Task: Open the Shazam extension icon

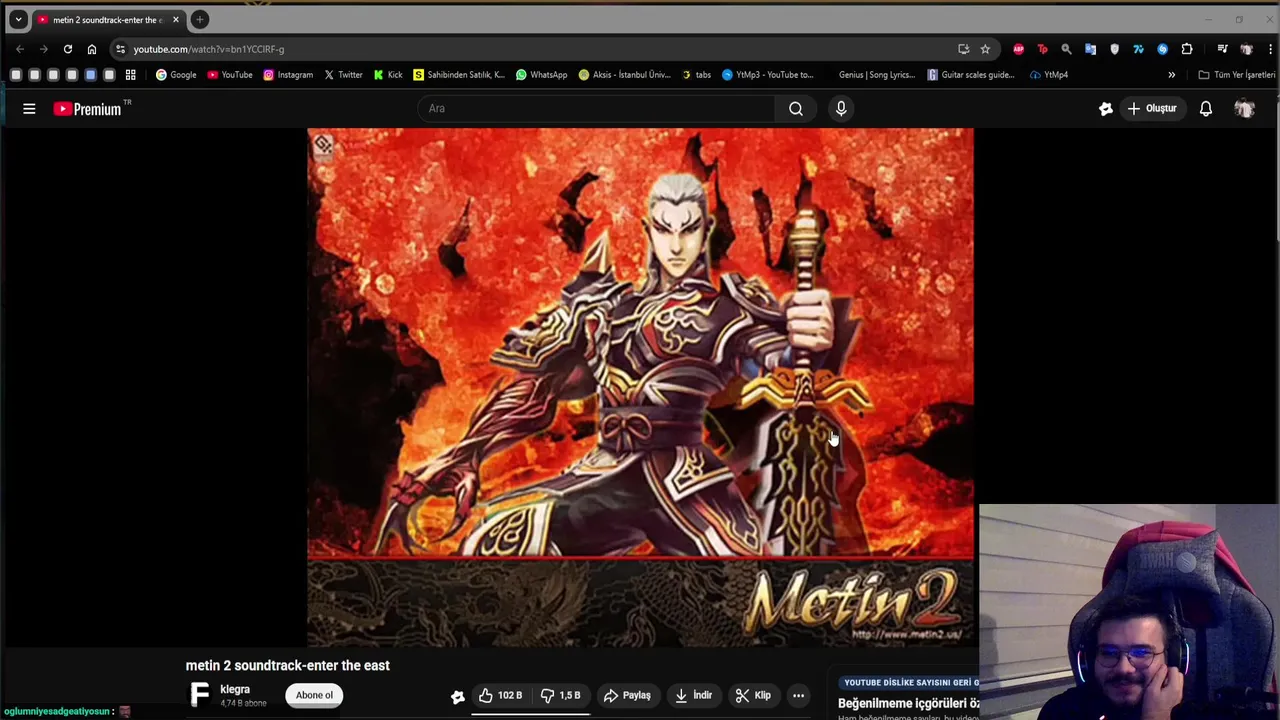Action: (1162, 49)
